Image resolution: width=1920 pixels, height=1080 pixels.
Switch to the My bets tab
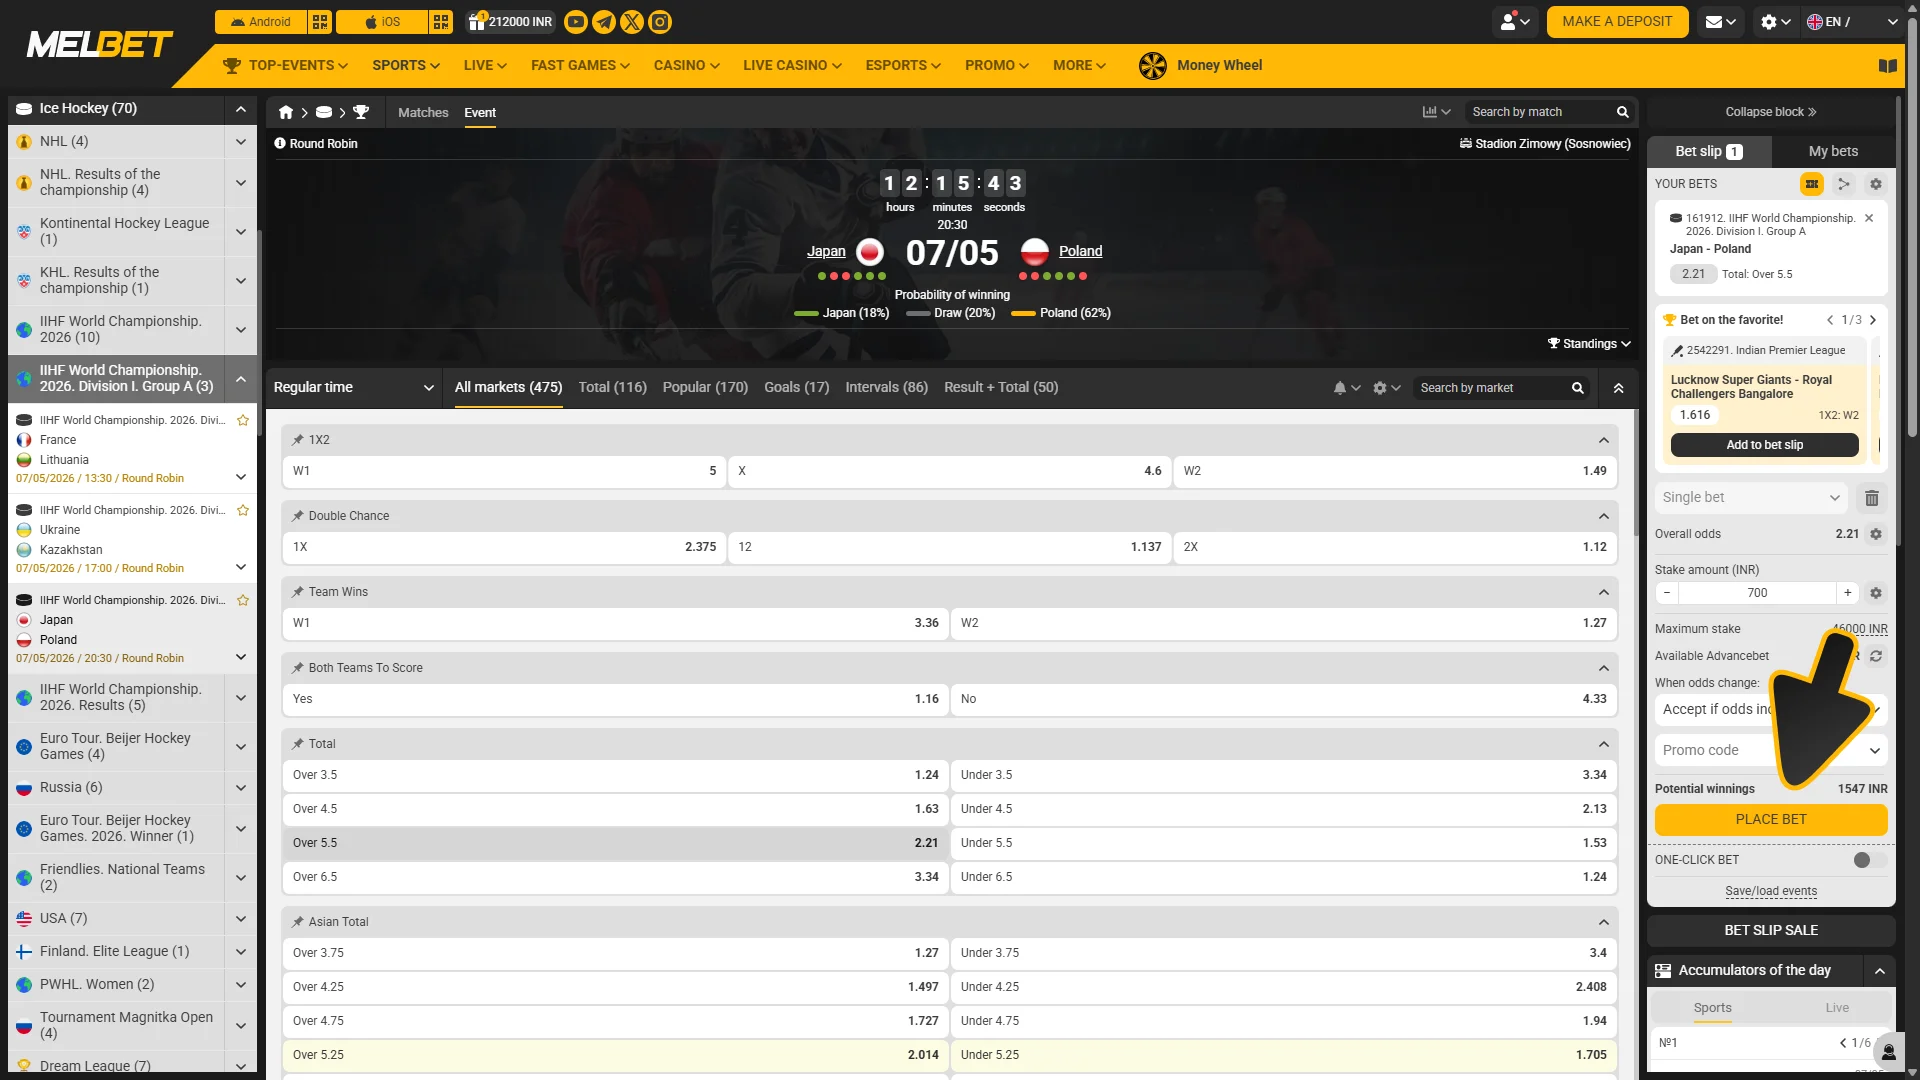(x=1833, y=152)
